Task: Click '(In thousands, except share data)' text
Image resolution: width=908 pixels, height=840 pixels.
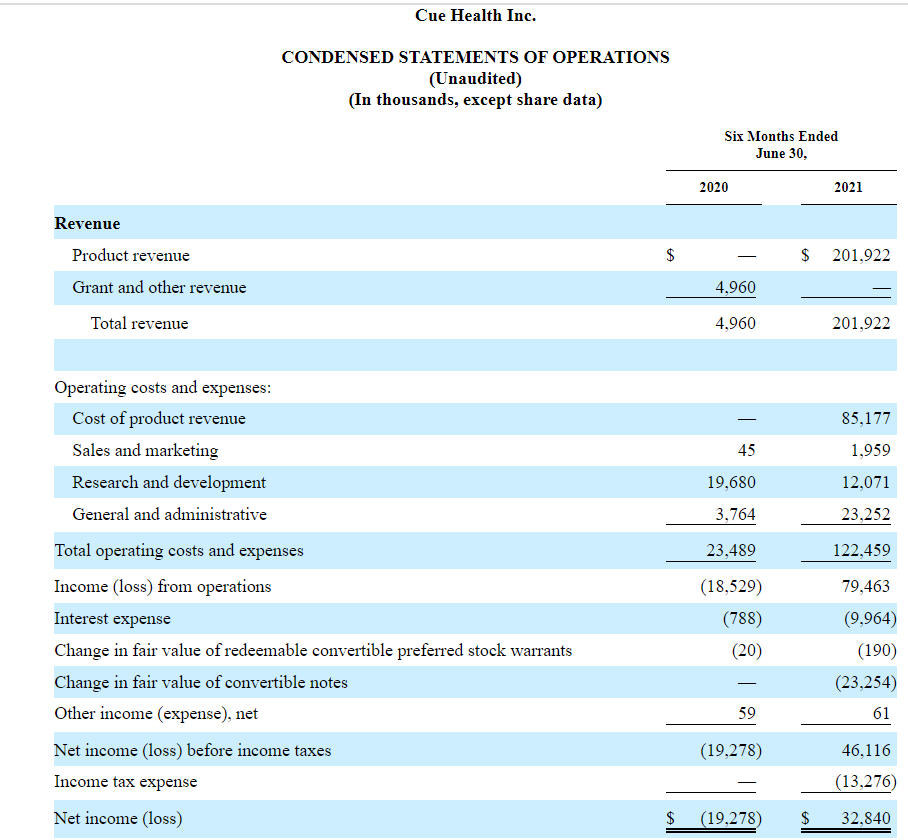Action: pos(475,100)
